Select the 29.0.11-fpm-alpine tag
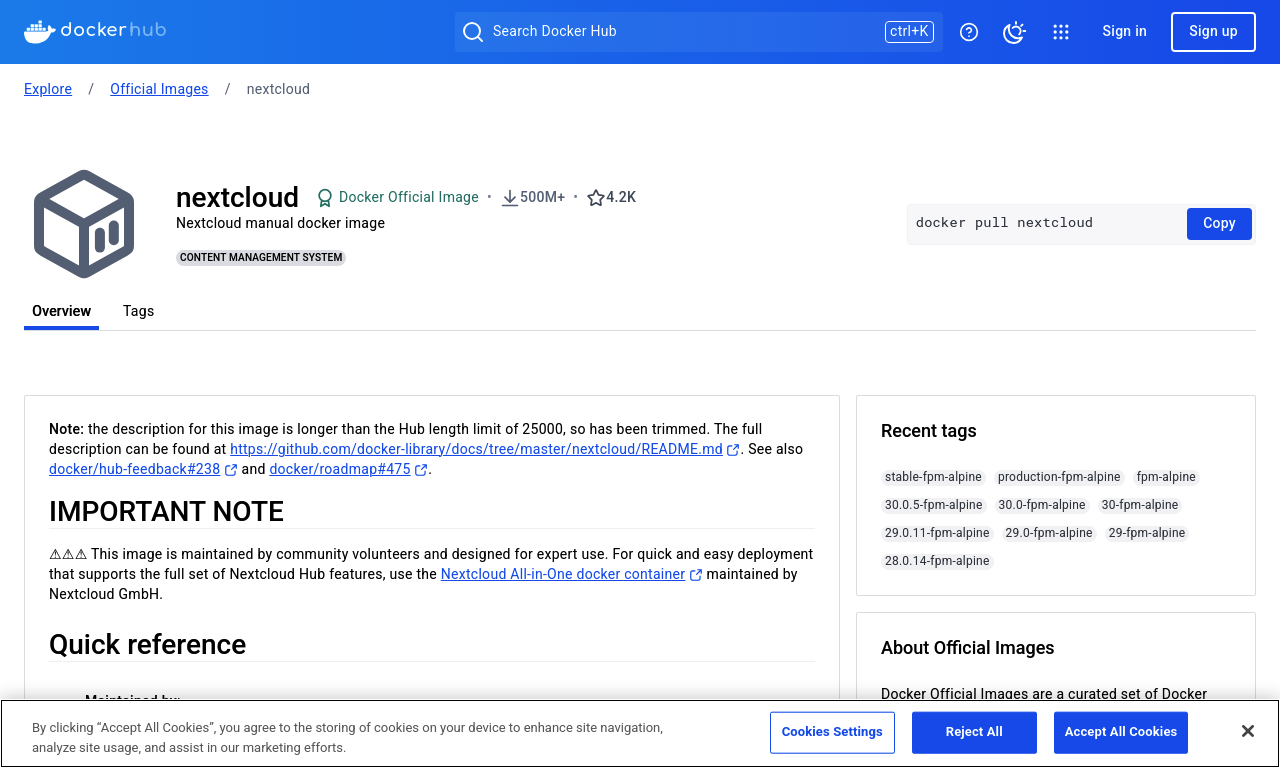Viewport: 1280px width, 768px height. coord(937,533)
